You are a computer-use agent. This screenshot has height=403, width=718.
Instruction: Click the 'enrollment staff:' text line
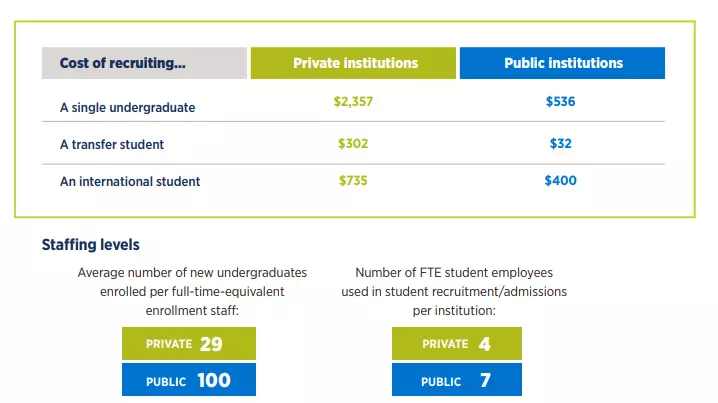pos(192,311)
